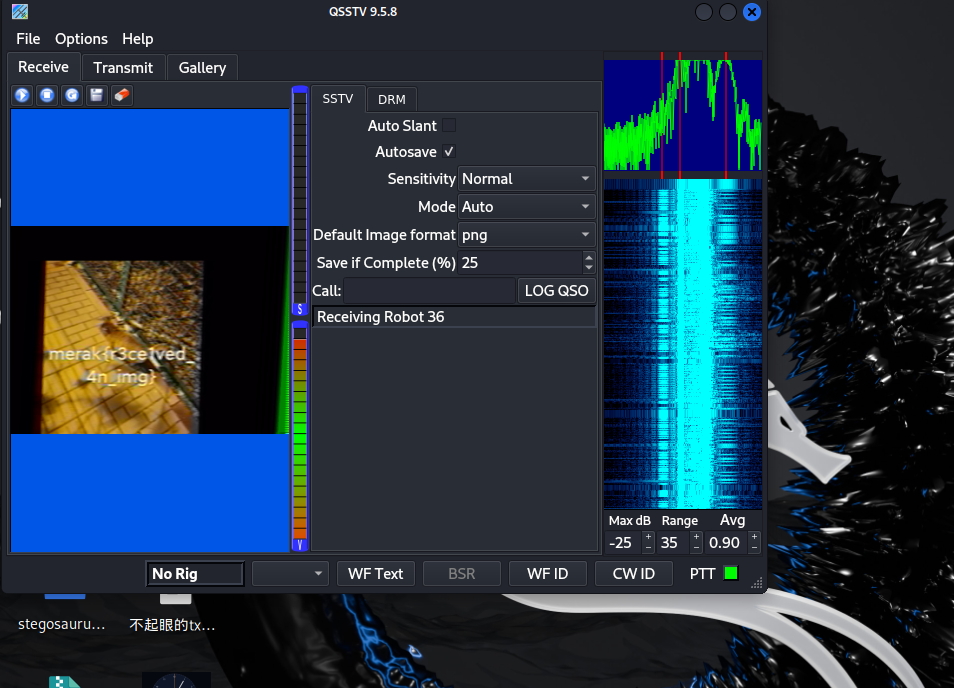Viewport: 954px width, 688px height.
Task: Click the S signal level meter
Action: (299, 201)
